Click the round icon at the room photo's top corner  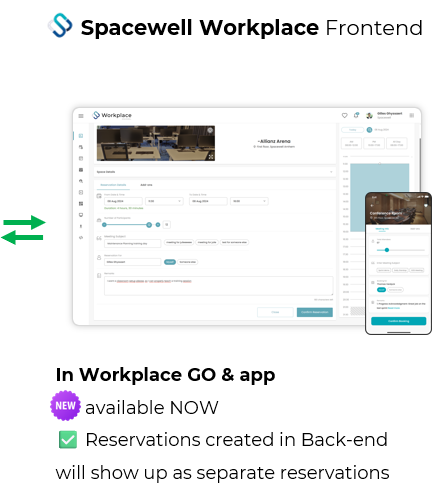(210, 130)
